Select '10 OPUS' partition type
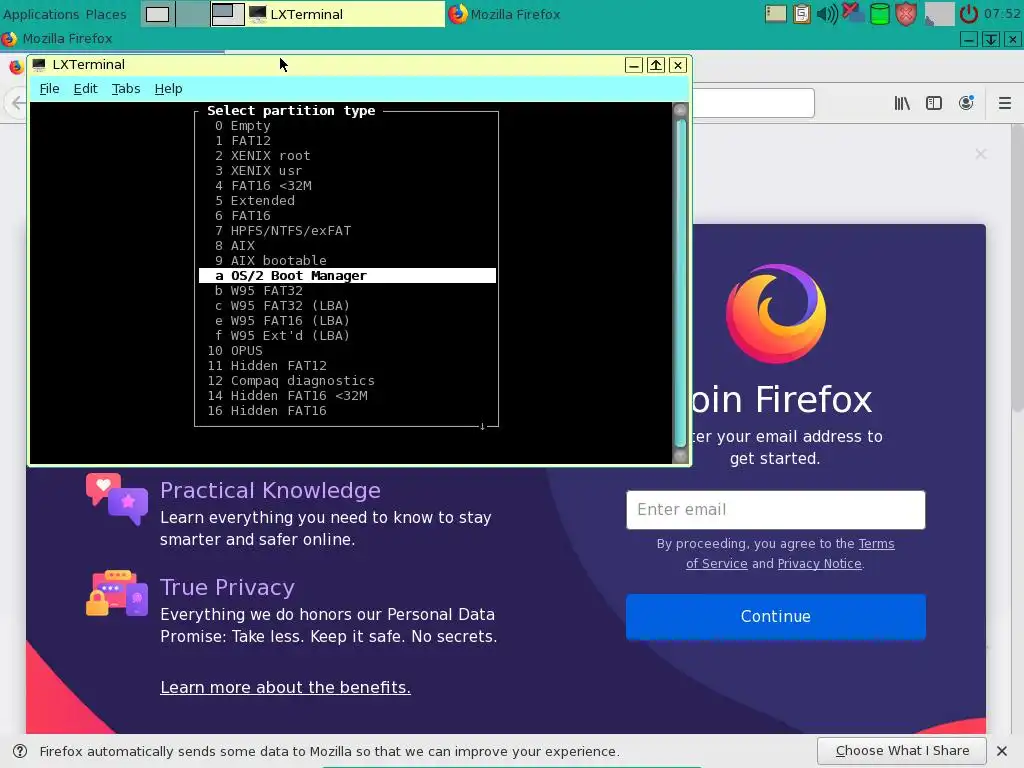The height and width of the screenshot is (768, 1024). [x=347, y=351]
